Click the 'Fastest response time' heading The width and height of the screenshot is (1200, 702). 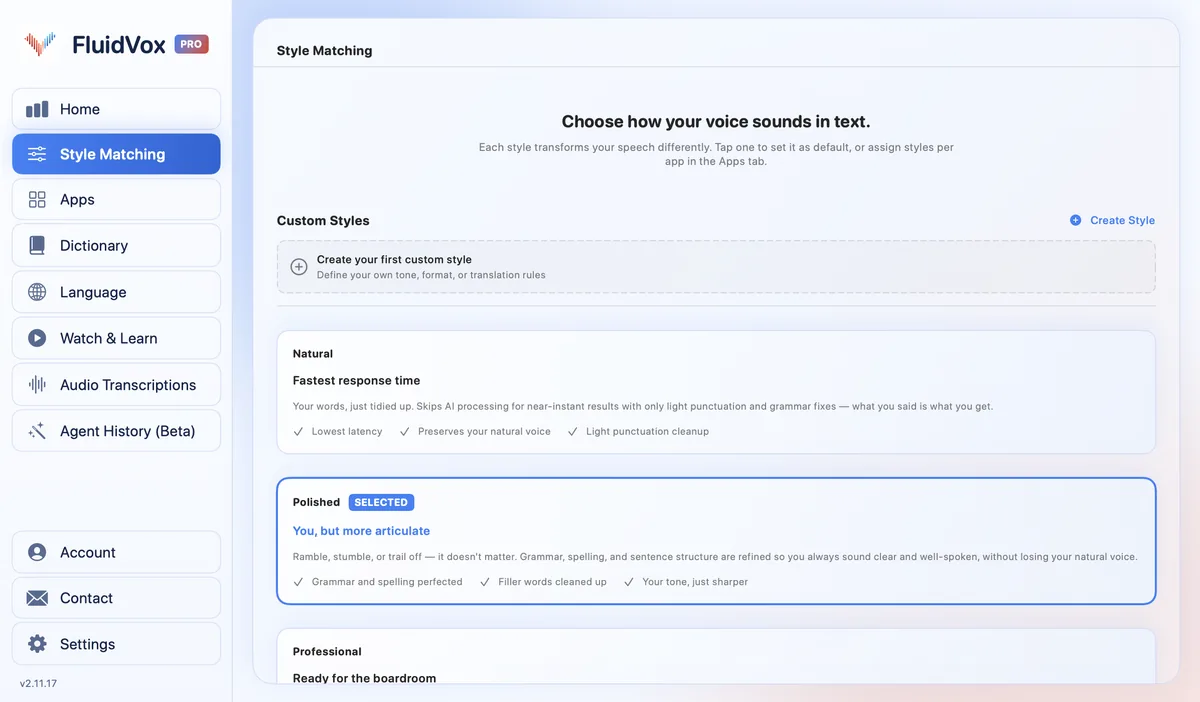click(x=356, y=380)
